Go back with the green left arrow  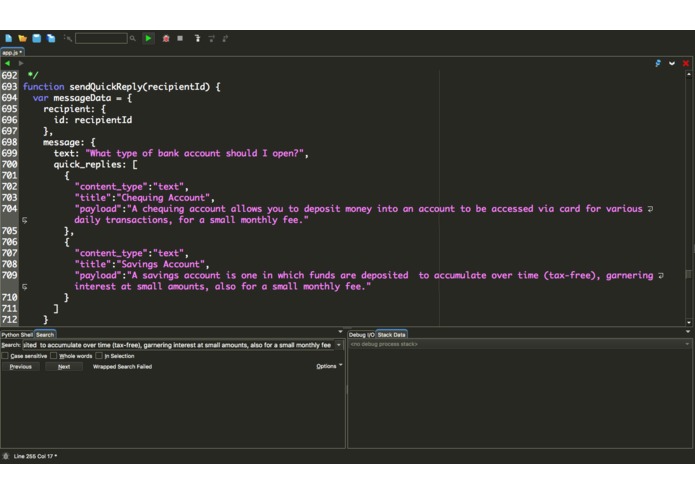pyautogui.click(x=8, y=63)
